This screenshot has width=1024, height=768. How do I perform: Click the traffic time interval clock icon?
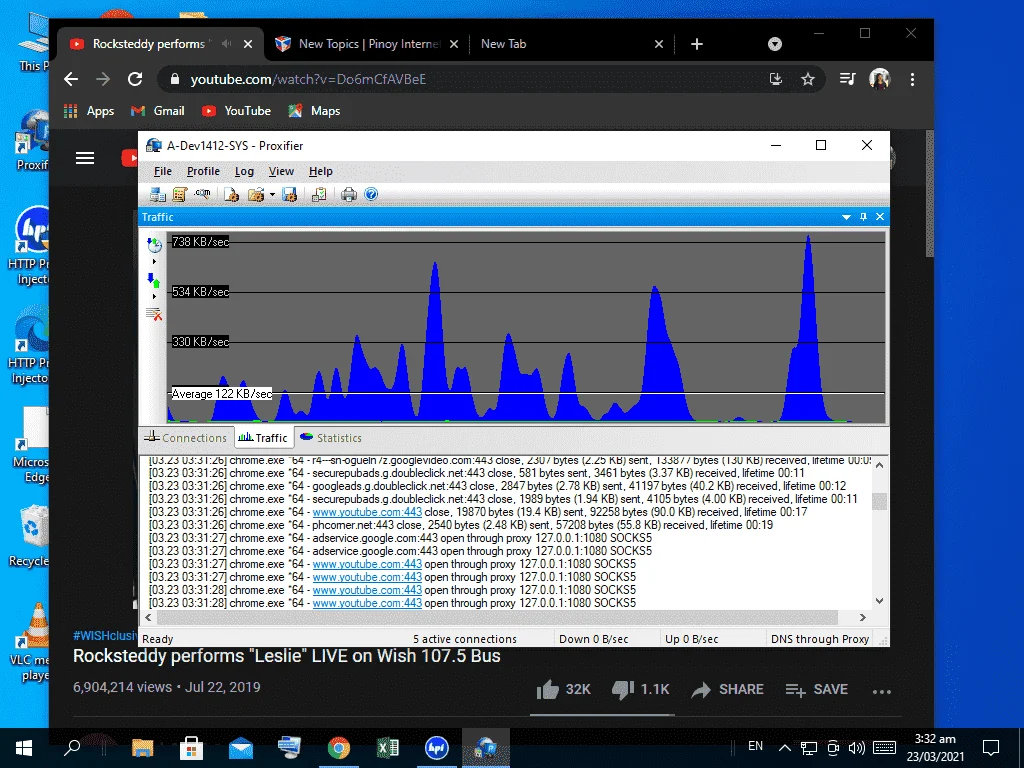(x=155, y=245)
